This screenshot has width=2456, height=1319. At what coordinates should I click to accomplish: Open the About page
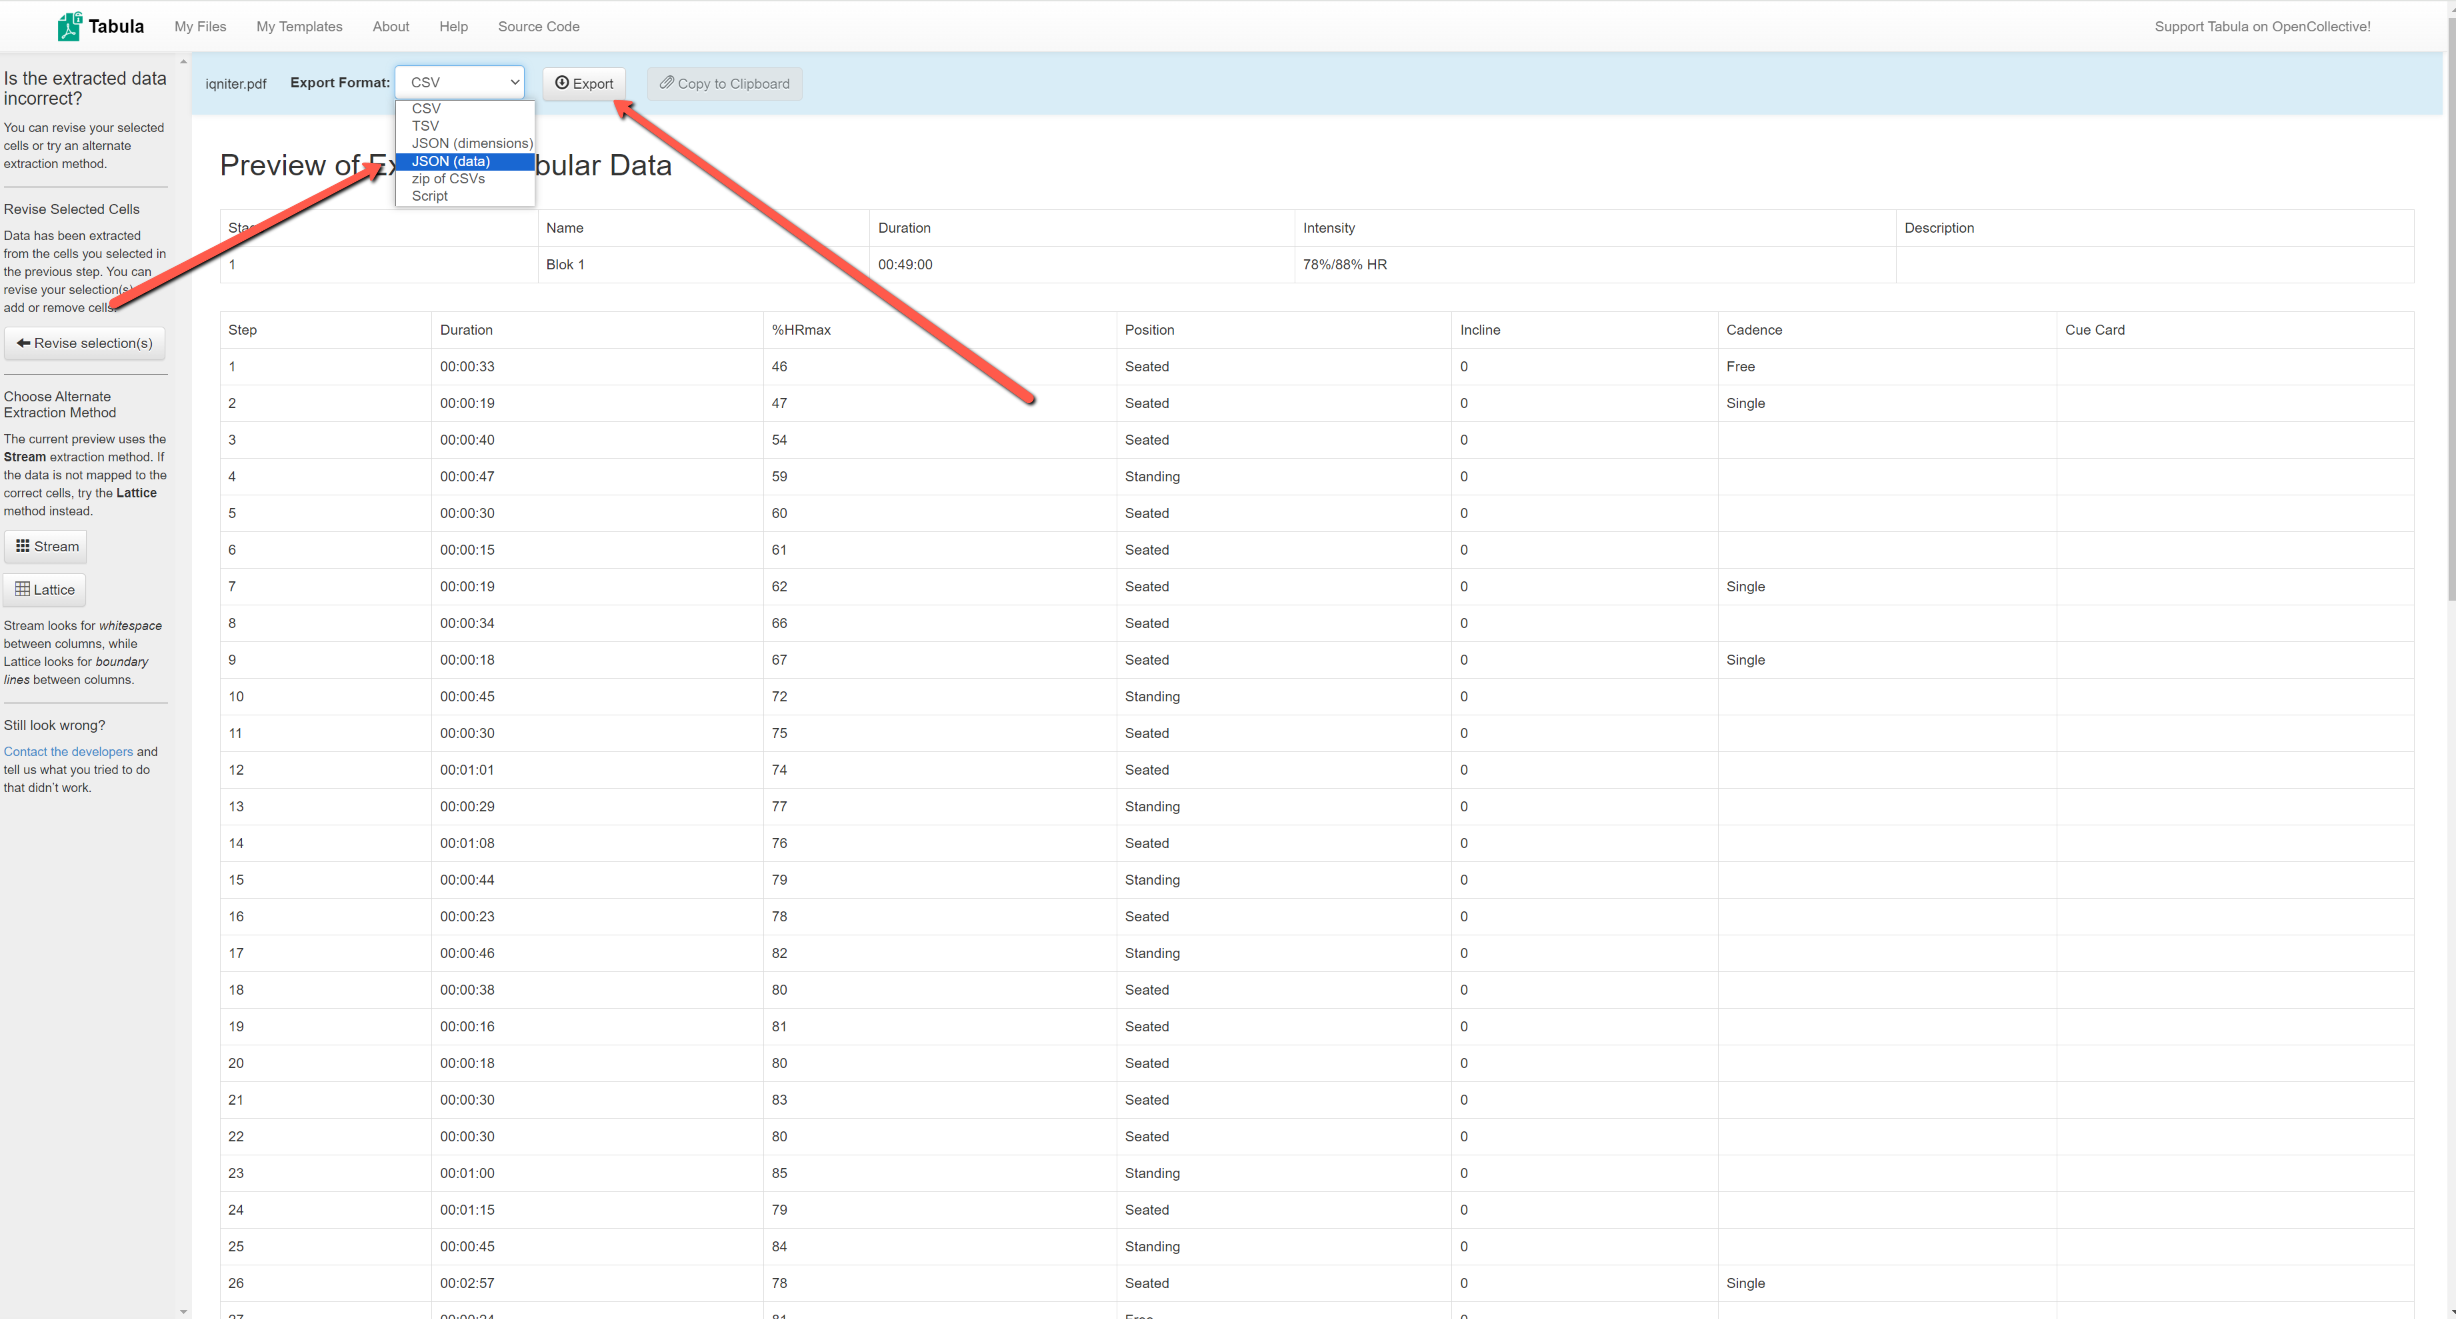click(x=391, y=26)
